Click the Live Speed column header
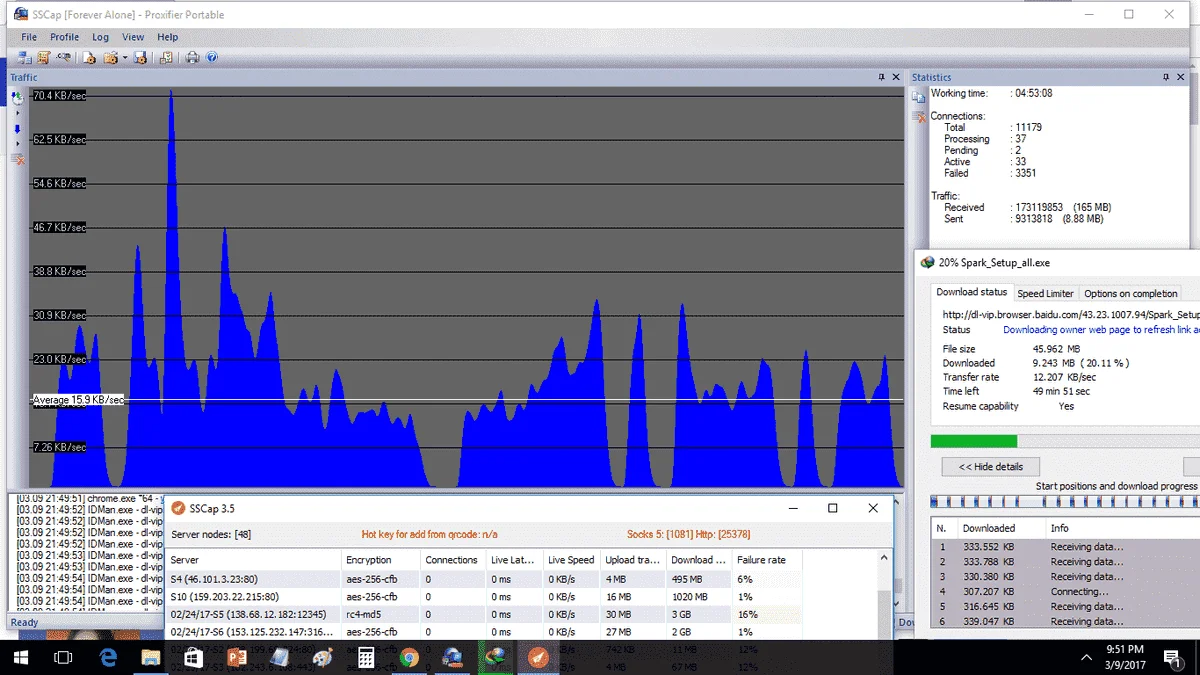This screenshot has height=675, width=1200. click(572, 560)
